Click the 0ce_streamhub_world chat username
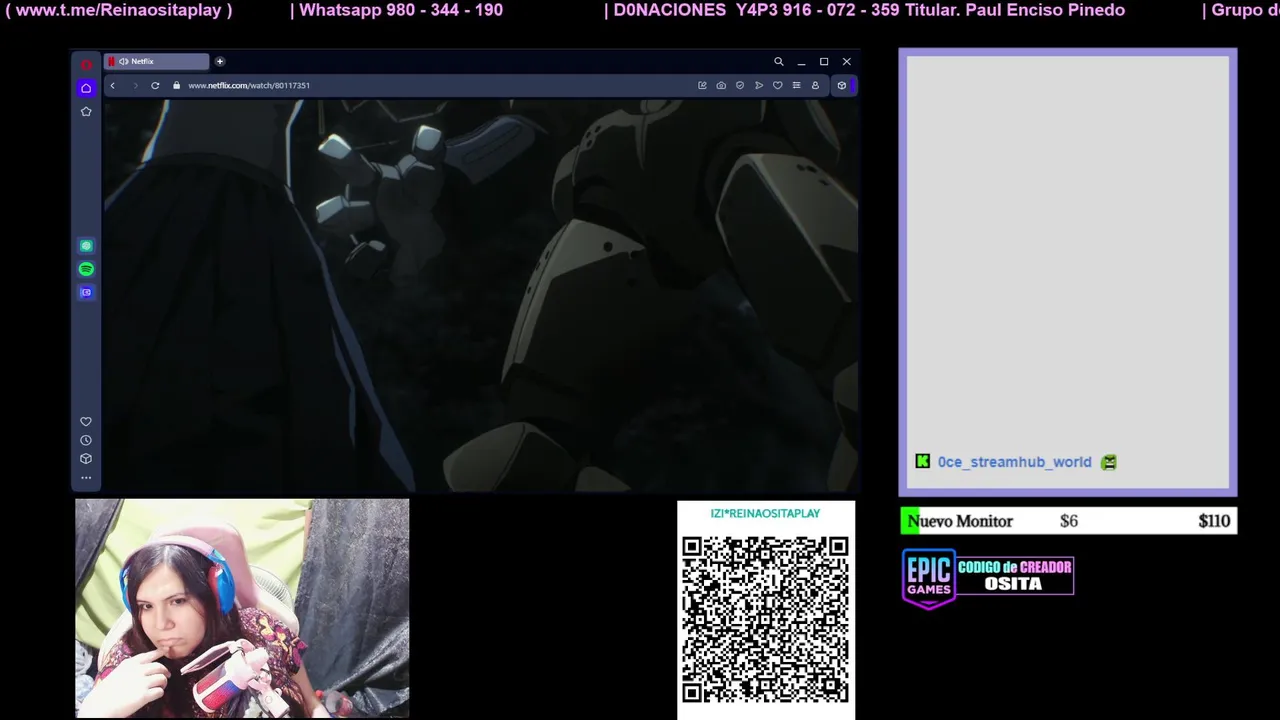Viewport: 1280px width, 720px height. pyautogui.click(x=1014, y=462)
